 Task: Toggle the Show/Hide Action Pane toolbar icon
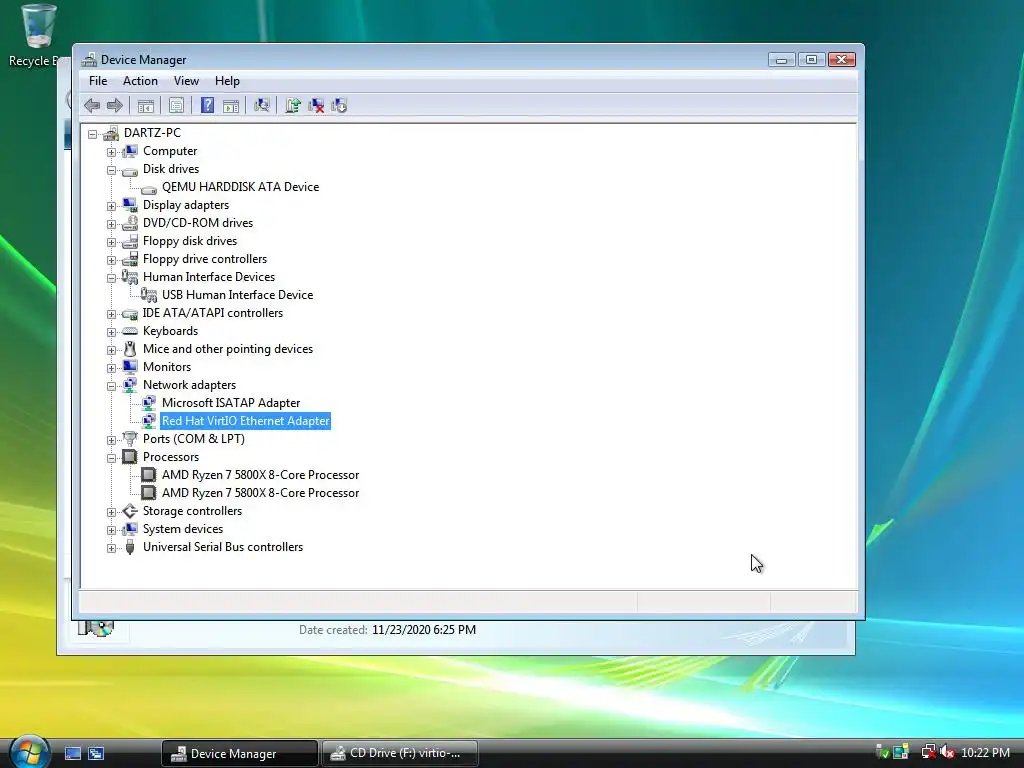pos(231,105)
